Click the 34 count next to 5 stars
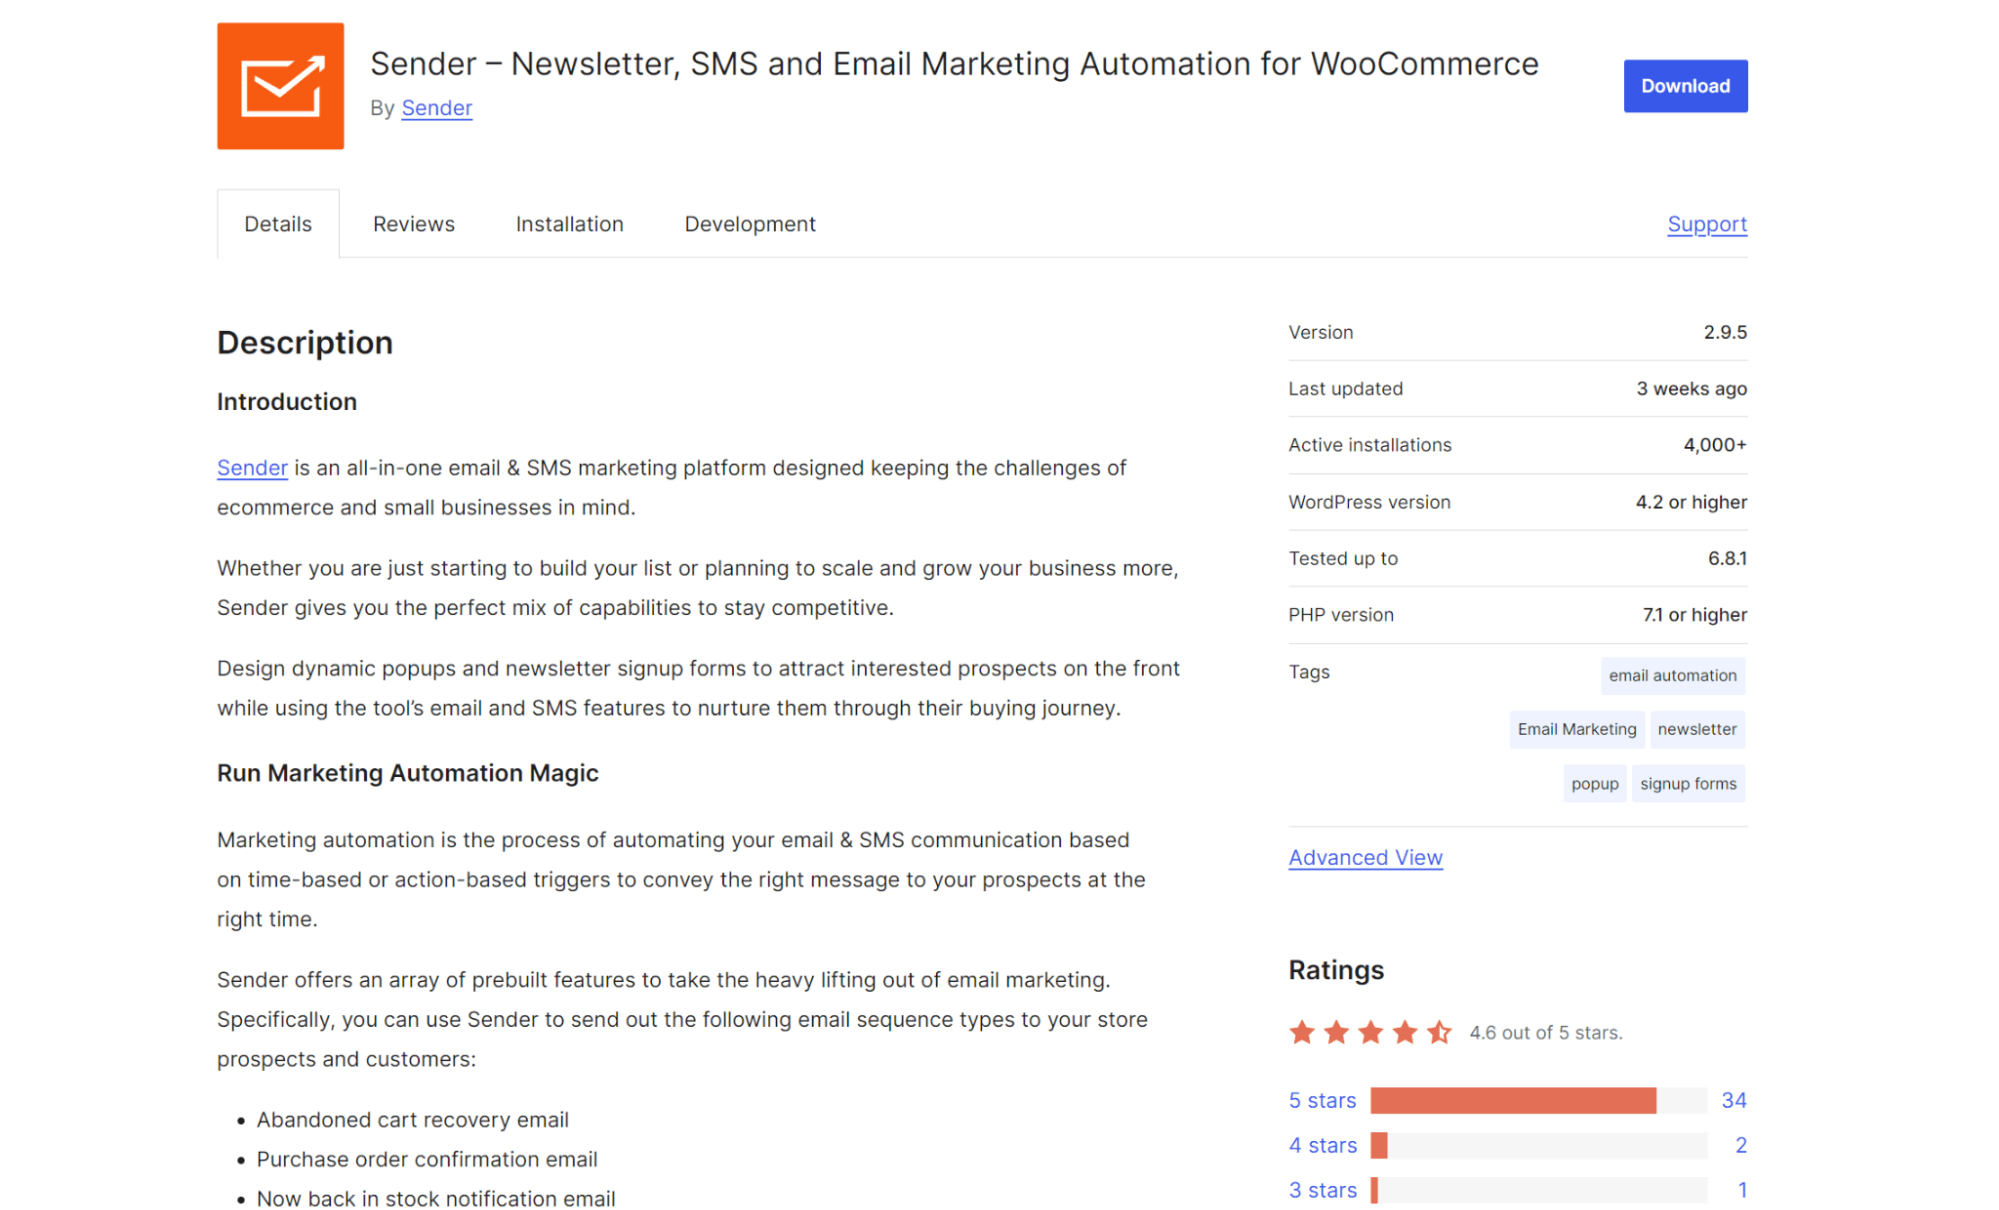This screenshot has height=1210, width=1999. click(1733, 1100)
